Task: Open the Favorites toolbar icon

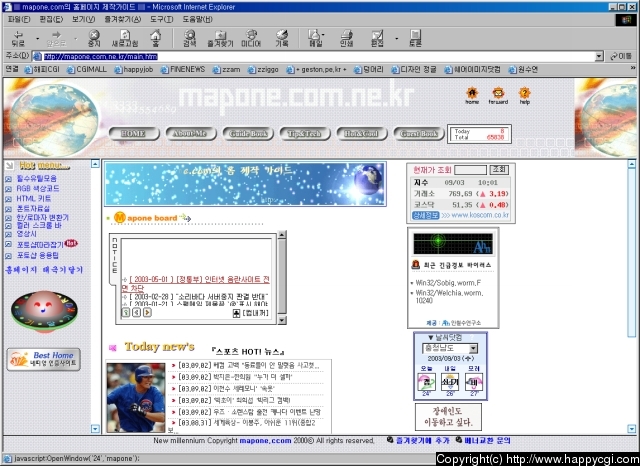Action: point(220,38)
